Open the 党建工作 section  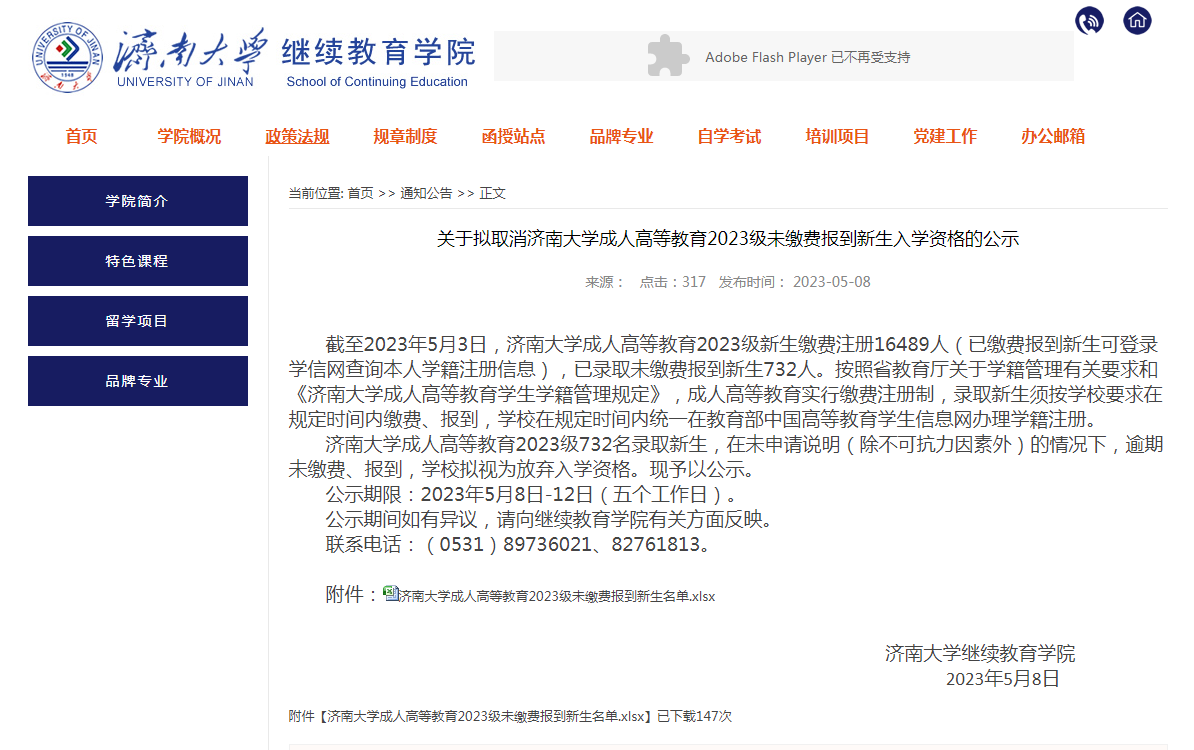pos(945,136)
